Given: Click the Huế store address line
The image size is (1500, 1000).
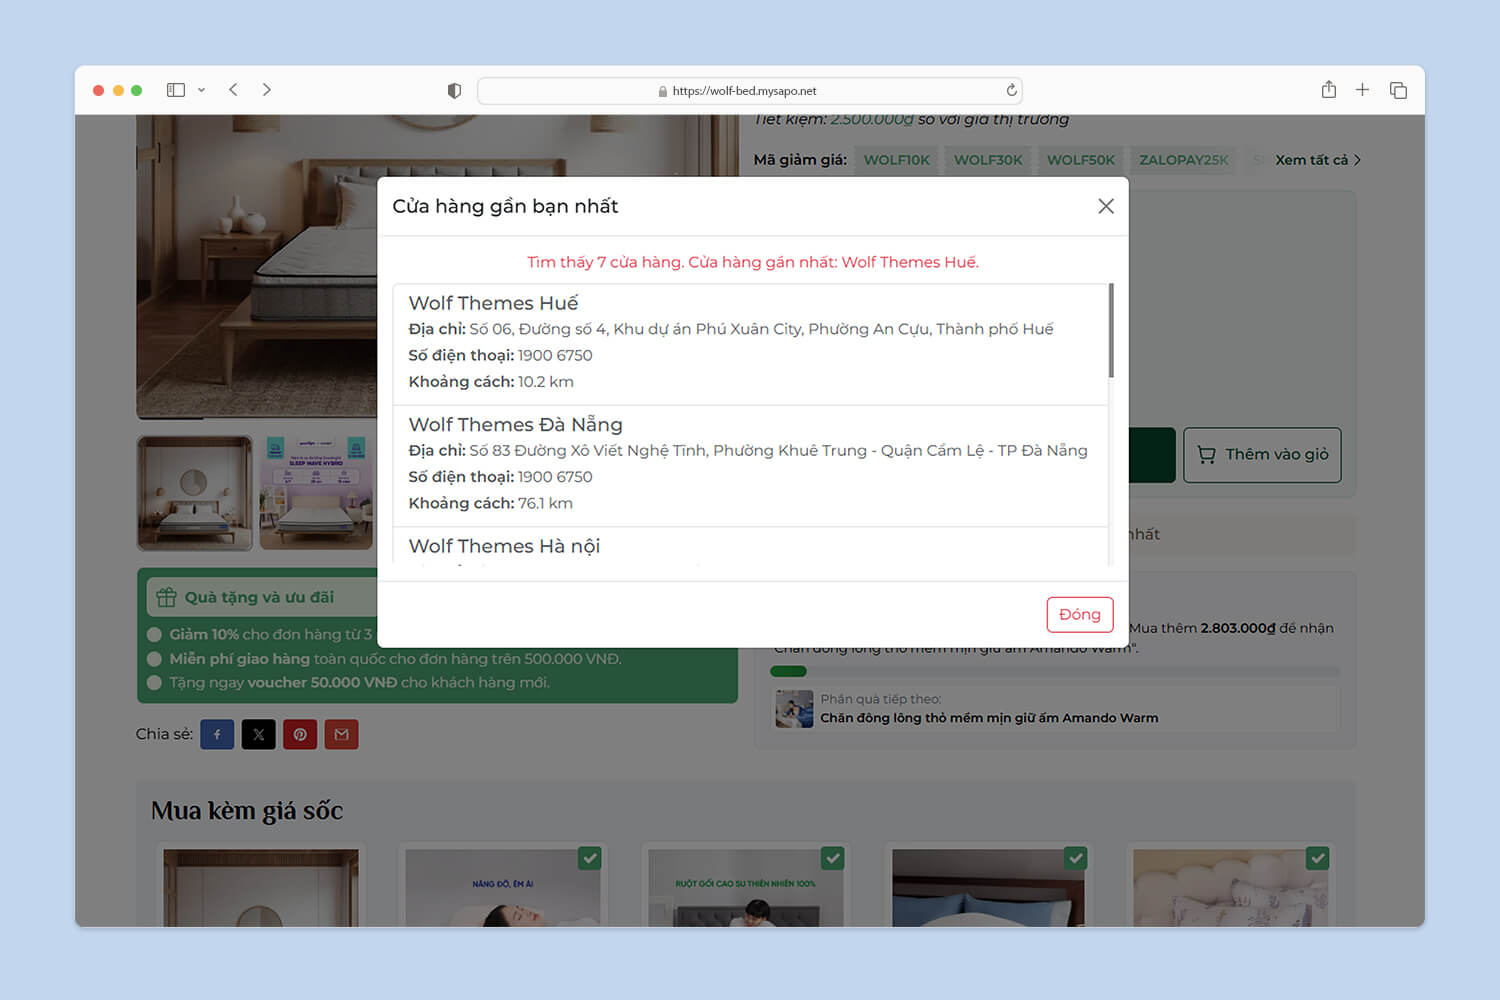Looking at the screenshot, I should [x=731, y=329].
